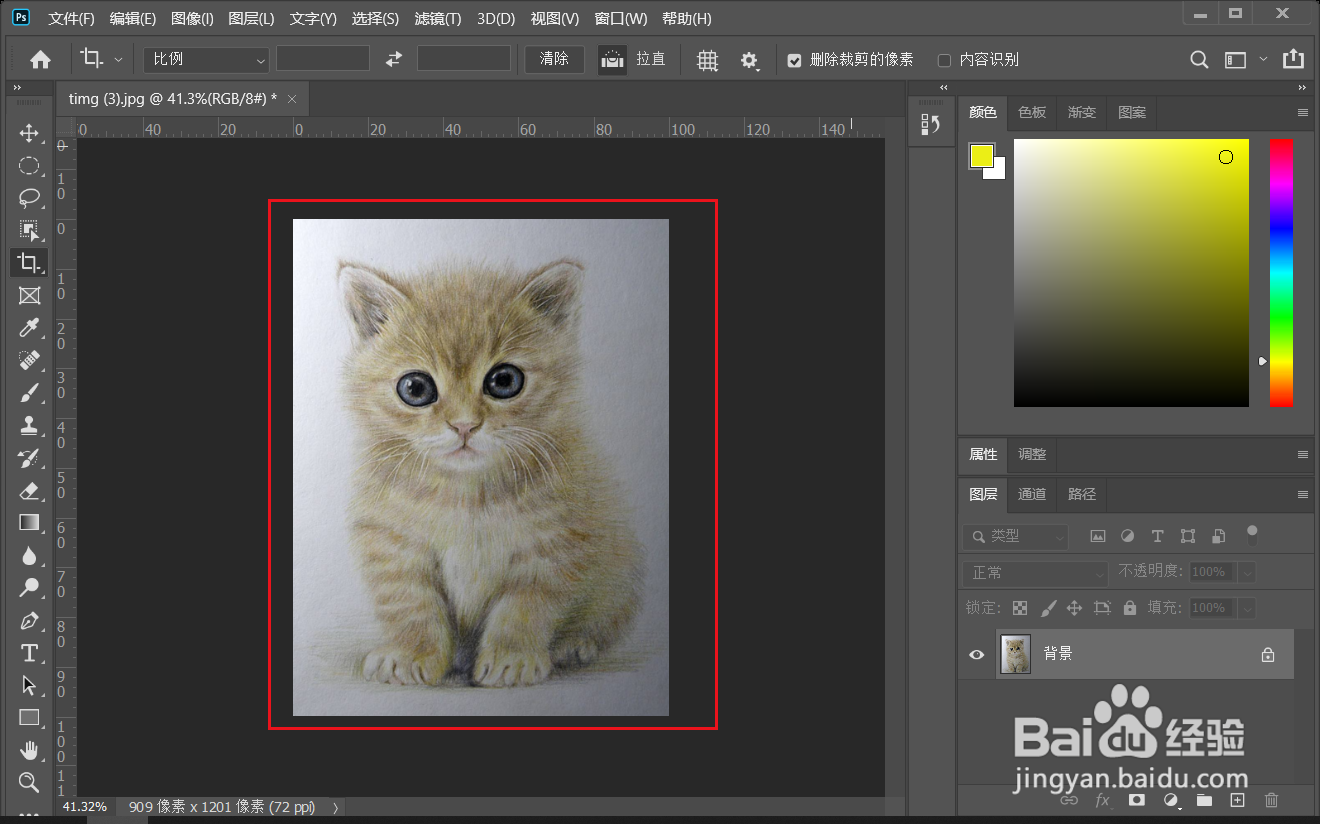Open the layer filter 类型 dropdown
The width and height of the screenshot is (1320, 824).
(x=1016, y=537)
